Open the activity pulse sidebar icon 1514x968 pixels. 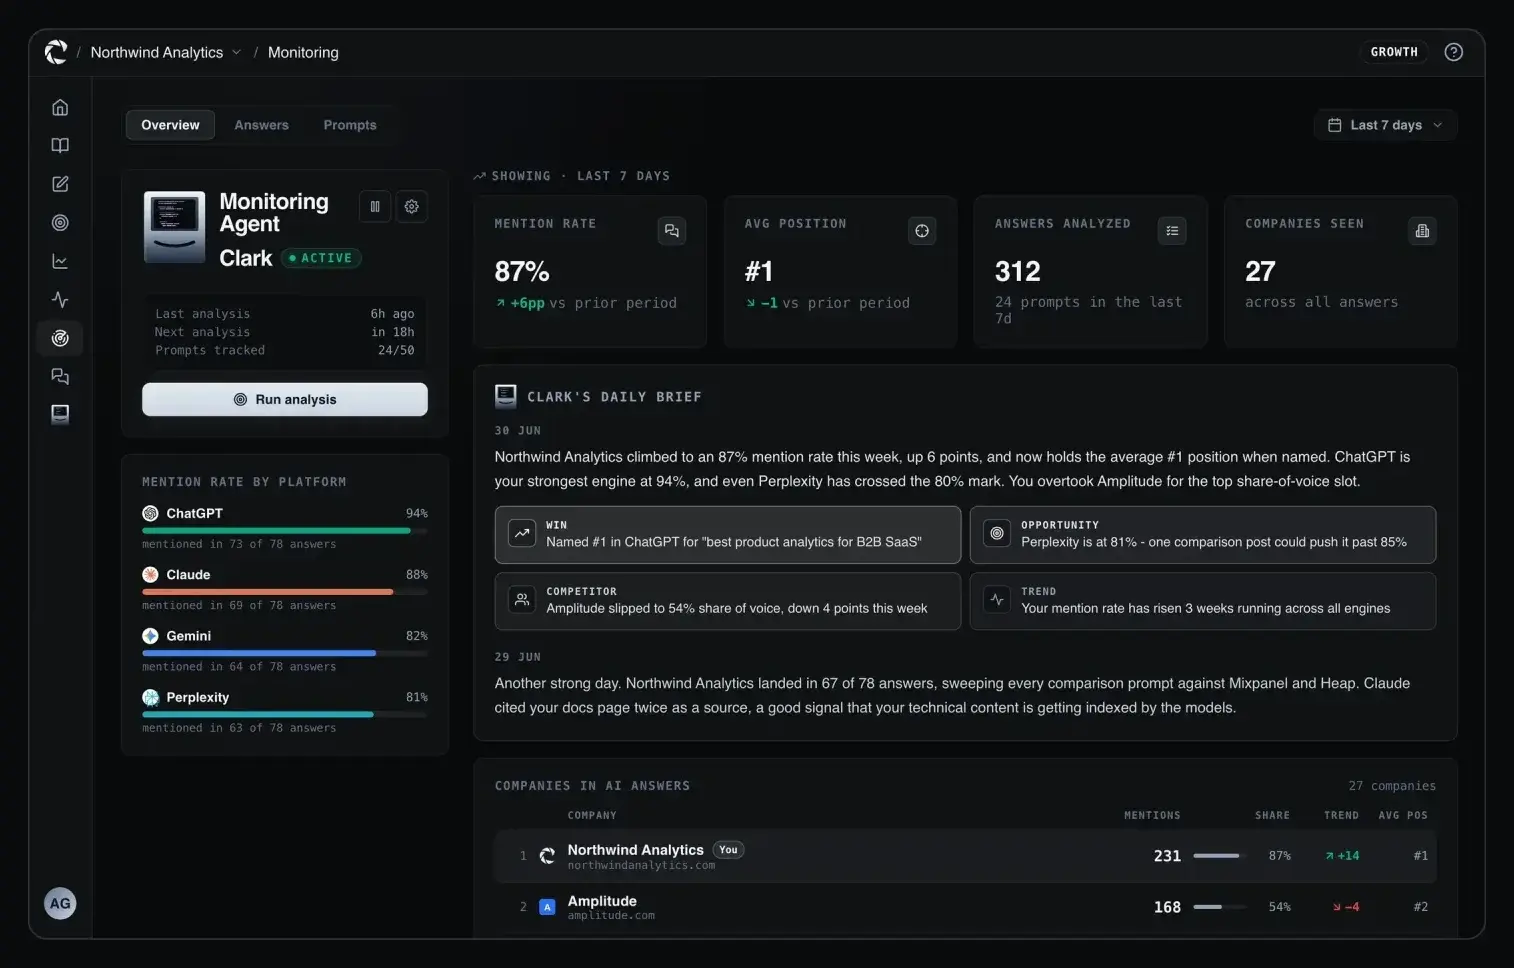pyautogui.click(x=60, y=300)
